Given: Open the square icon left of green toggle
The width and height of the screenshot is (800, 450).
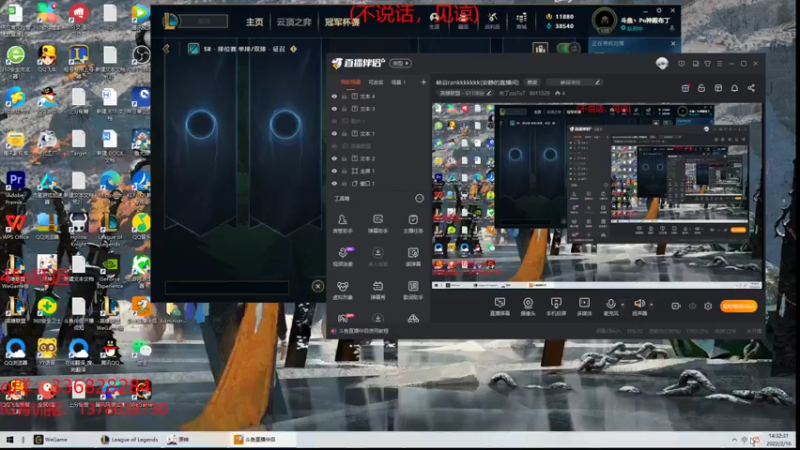Looking at the screenshot, I should (x=540, y=48).
